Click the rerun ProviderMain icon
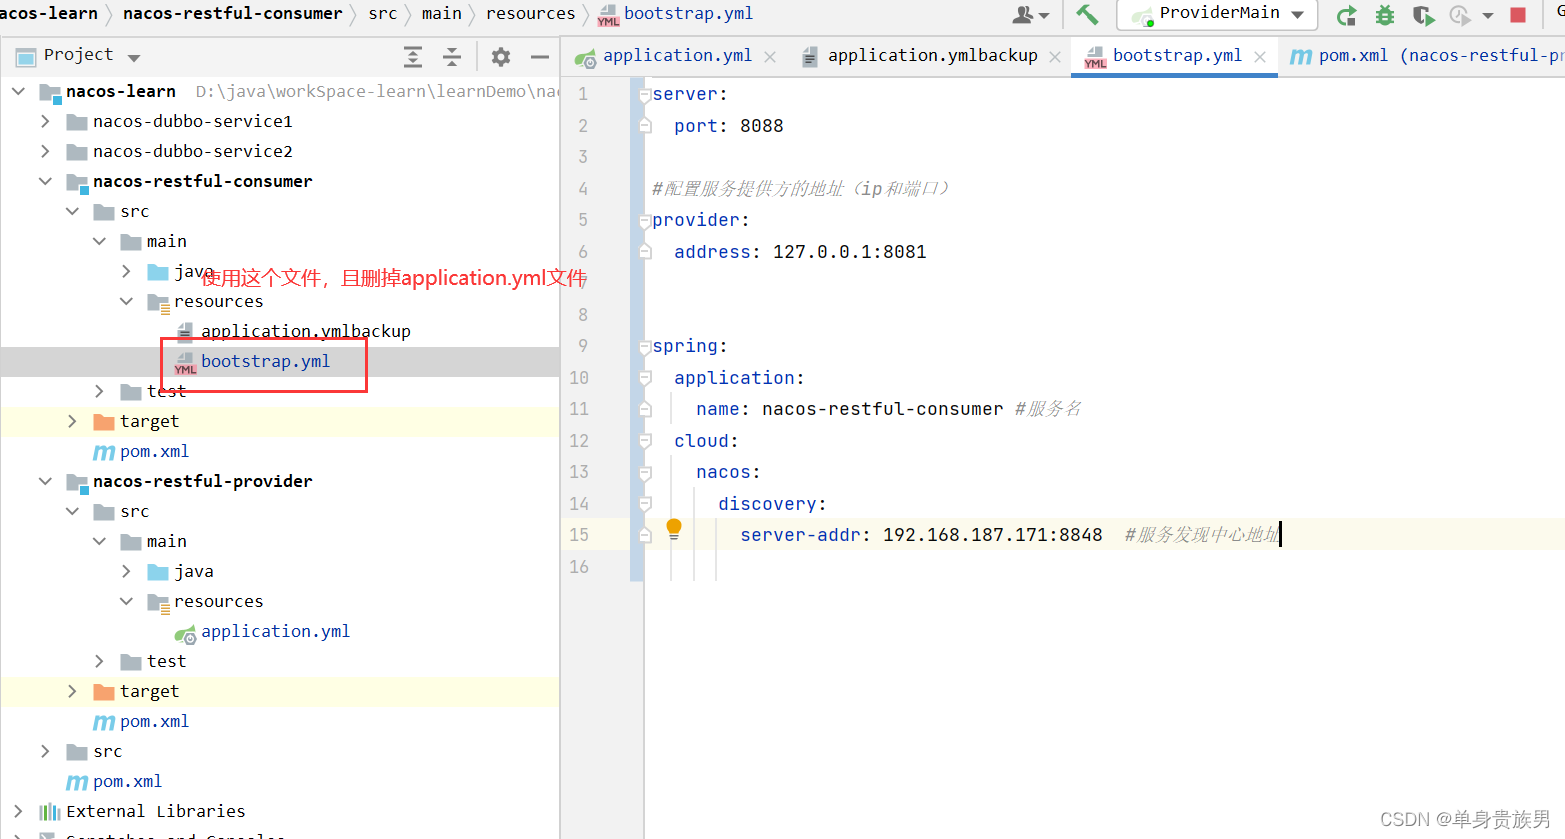 1347,15
